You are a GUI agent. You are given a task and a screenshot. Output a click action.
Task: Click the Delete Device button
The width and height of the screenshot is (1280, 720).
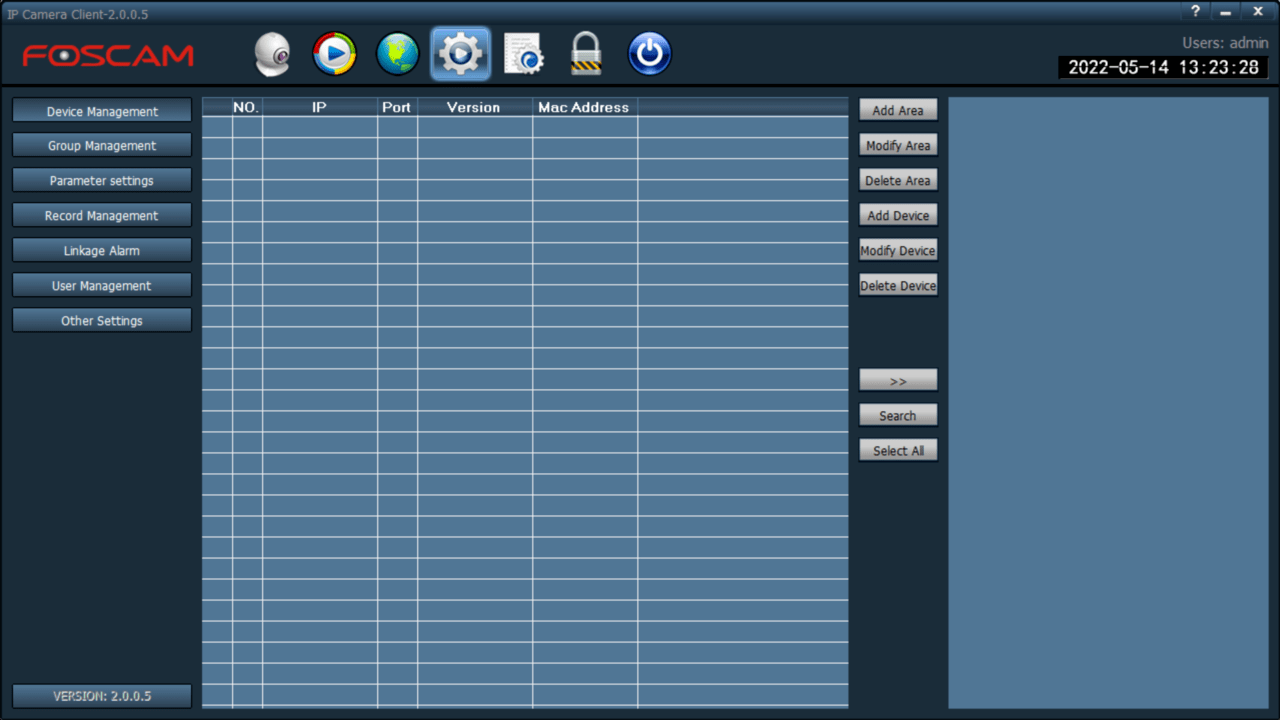coord(898,285)
